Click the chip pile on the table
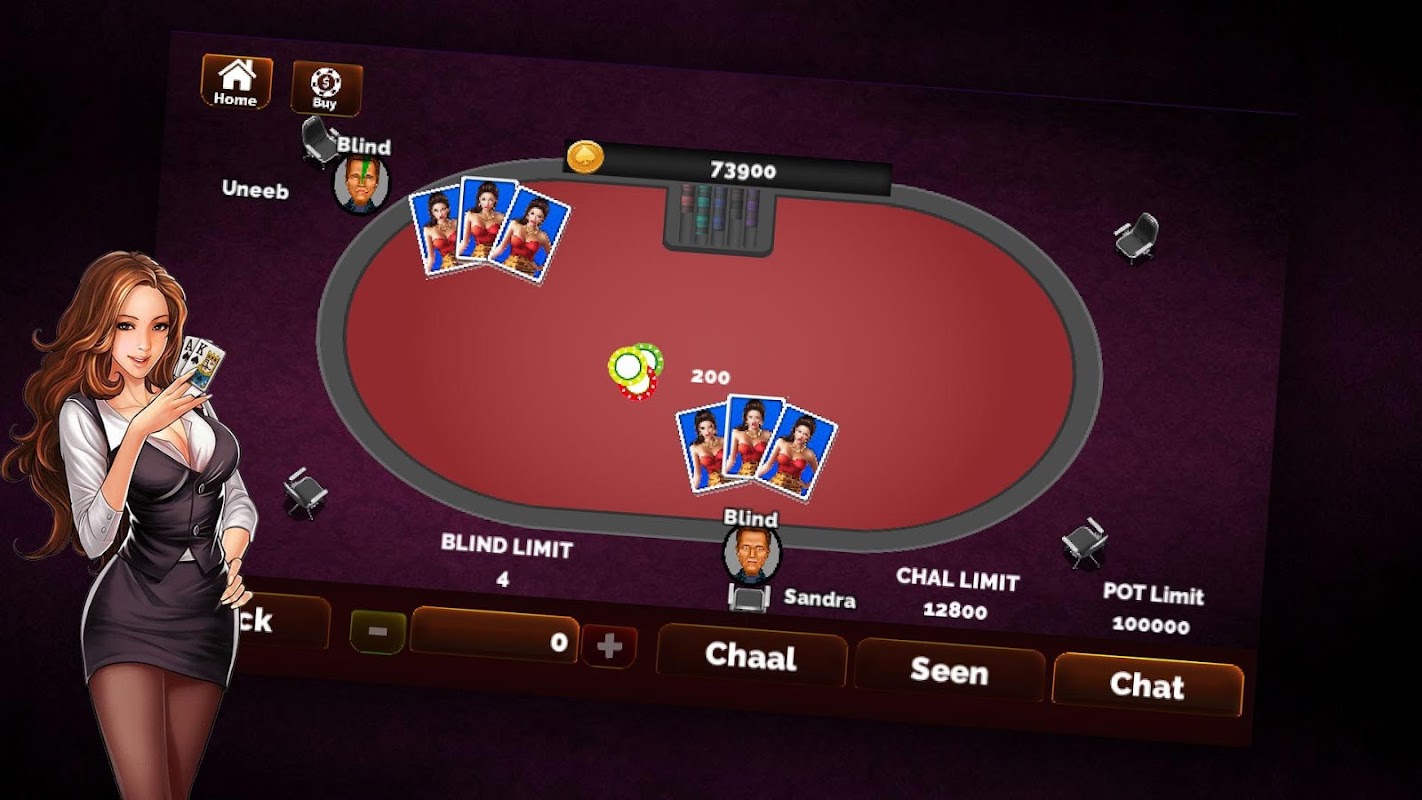Screen dimensions: 1422x800 pyautogui.click(x=636, y=371)
